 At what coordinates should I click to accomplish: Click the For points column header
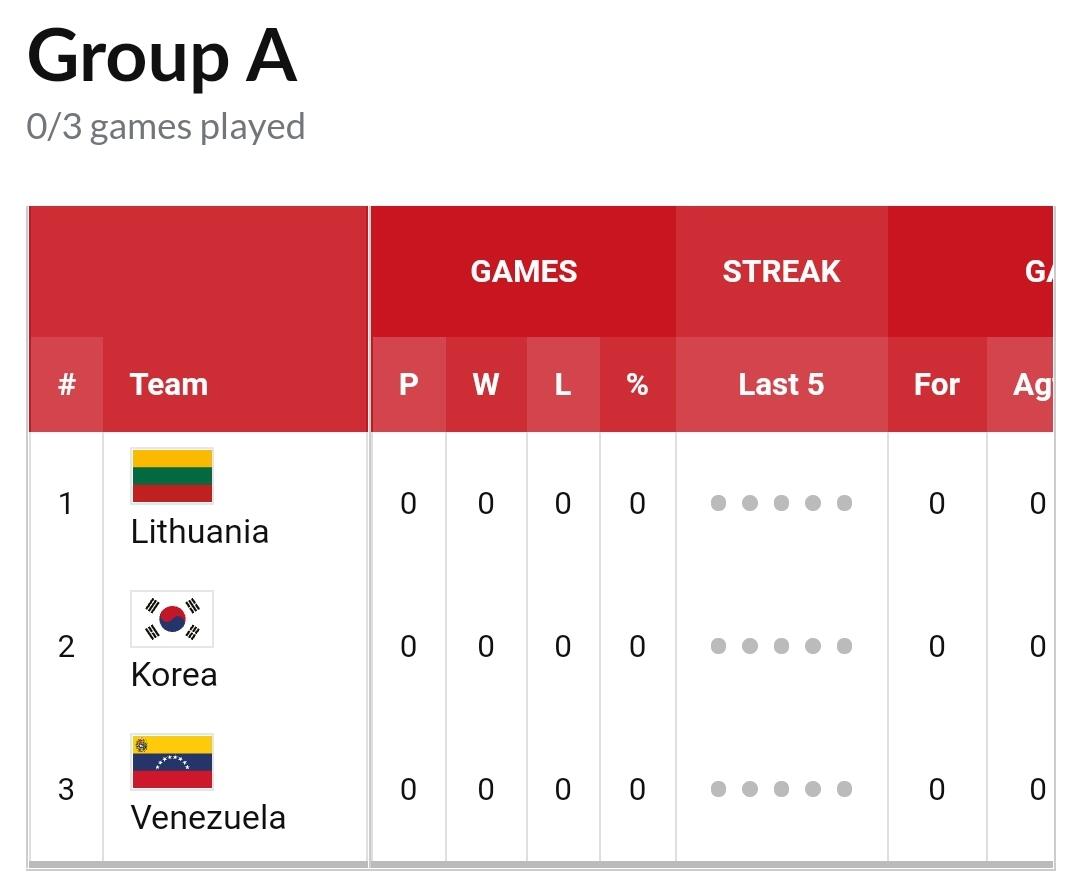937,384
